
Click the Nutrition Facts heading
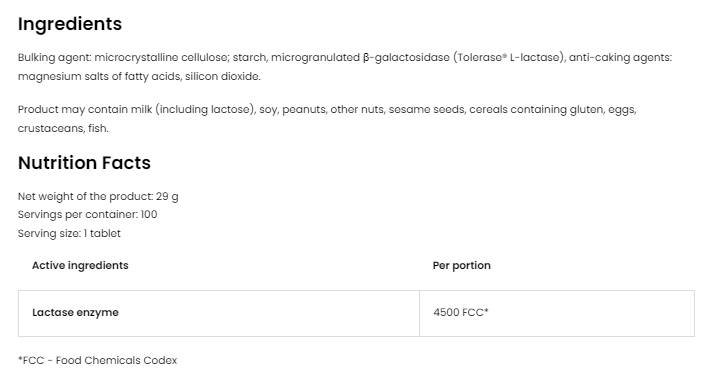click(84, 163)
